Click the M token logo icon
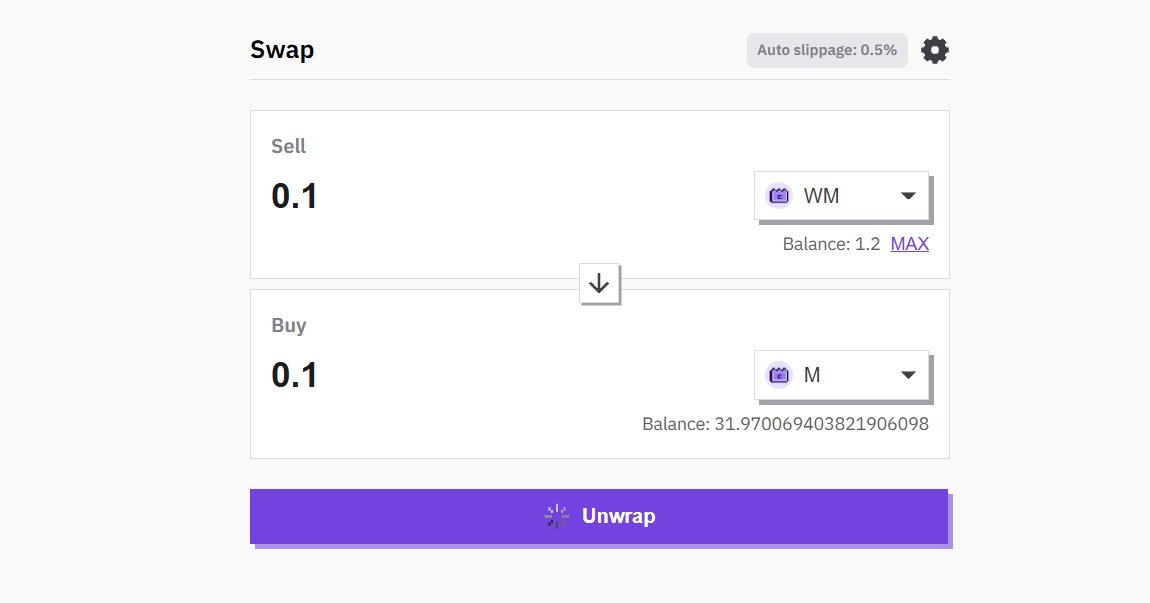1150x603 pixels. [x=779, y=375]
